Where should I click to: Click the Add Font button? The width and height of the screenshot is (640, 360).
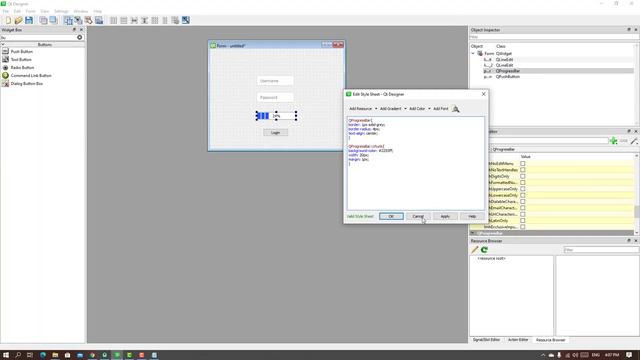coord(440,109)
